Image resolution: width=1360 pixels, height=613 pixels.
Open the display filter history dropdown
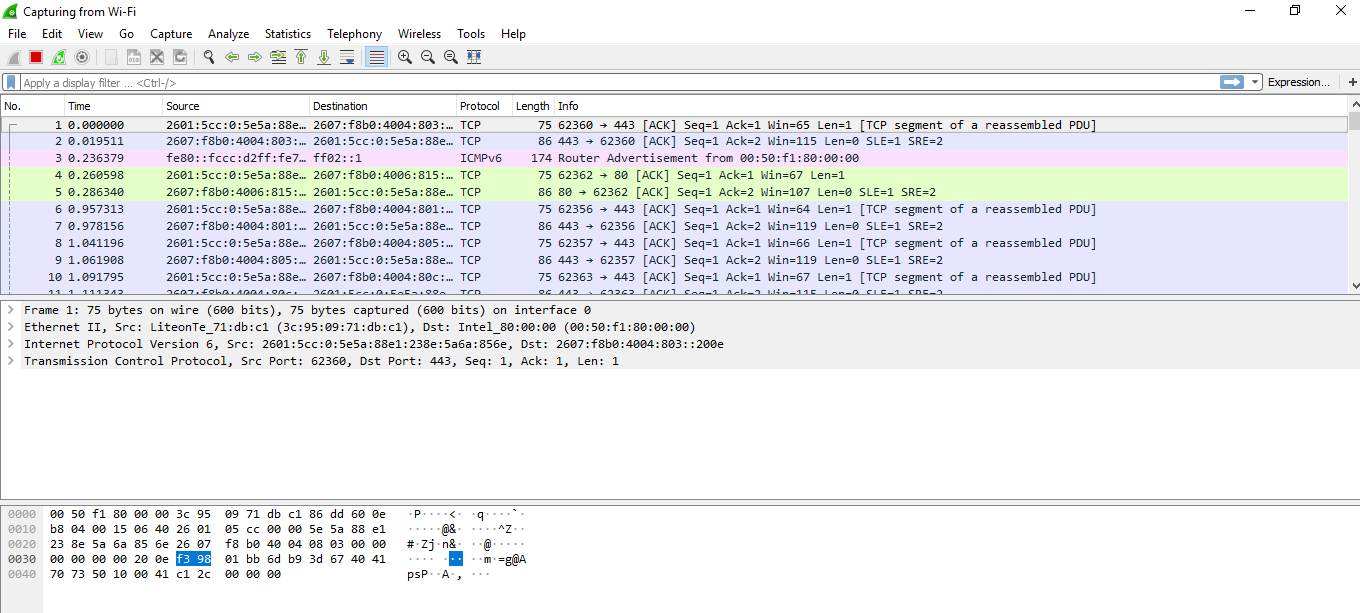pos(1255,81)
